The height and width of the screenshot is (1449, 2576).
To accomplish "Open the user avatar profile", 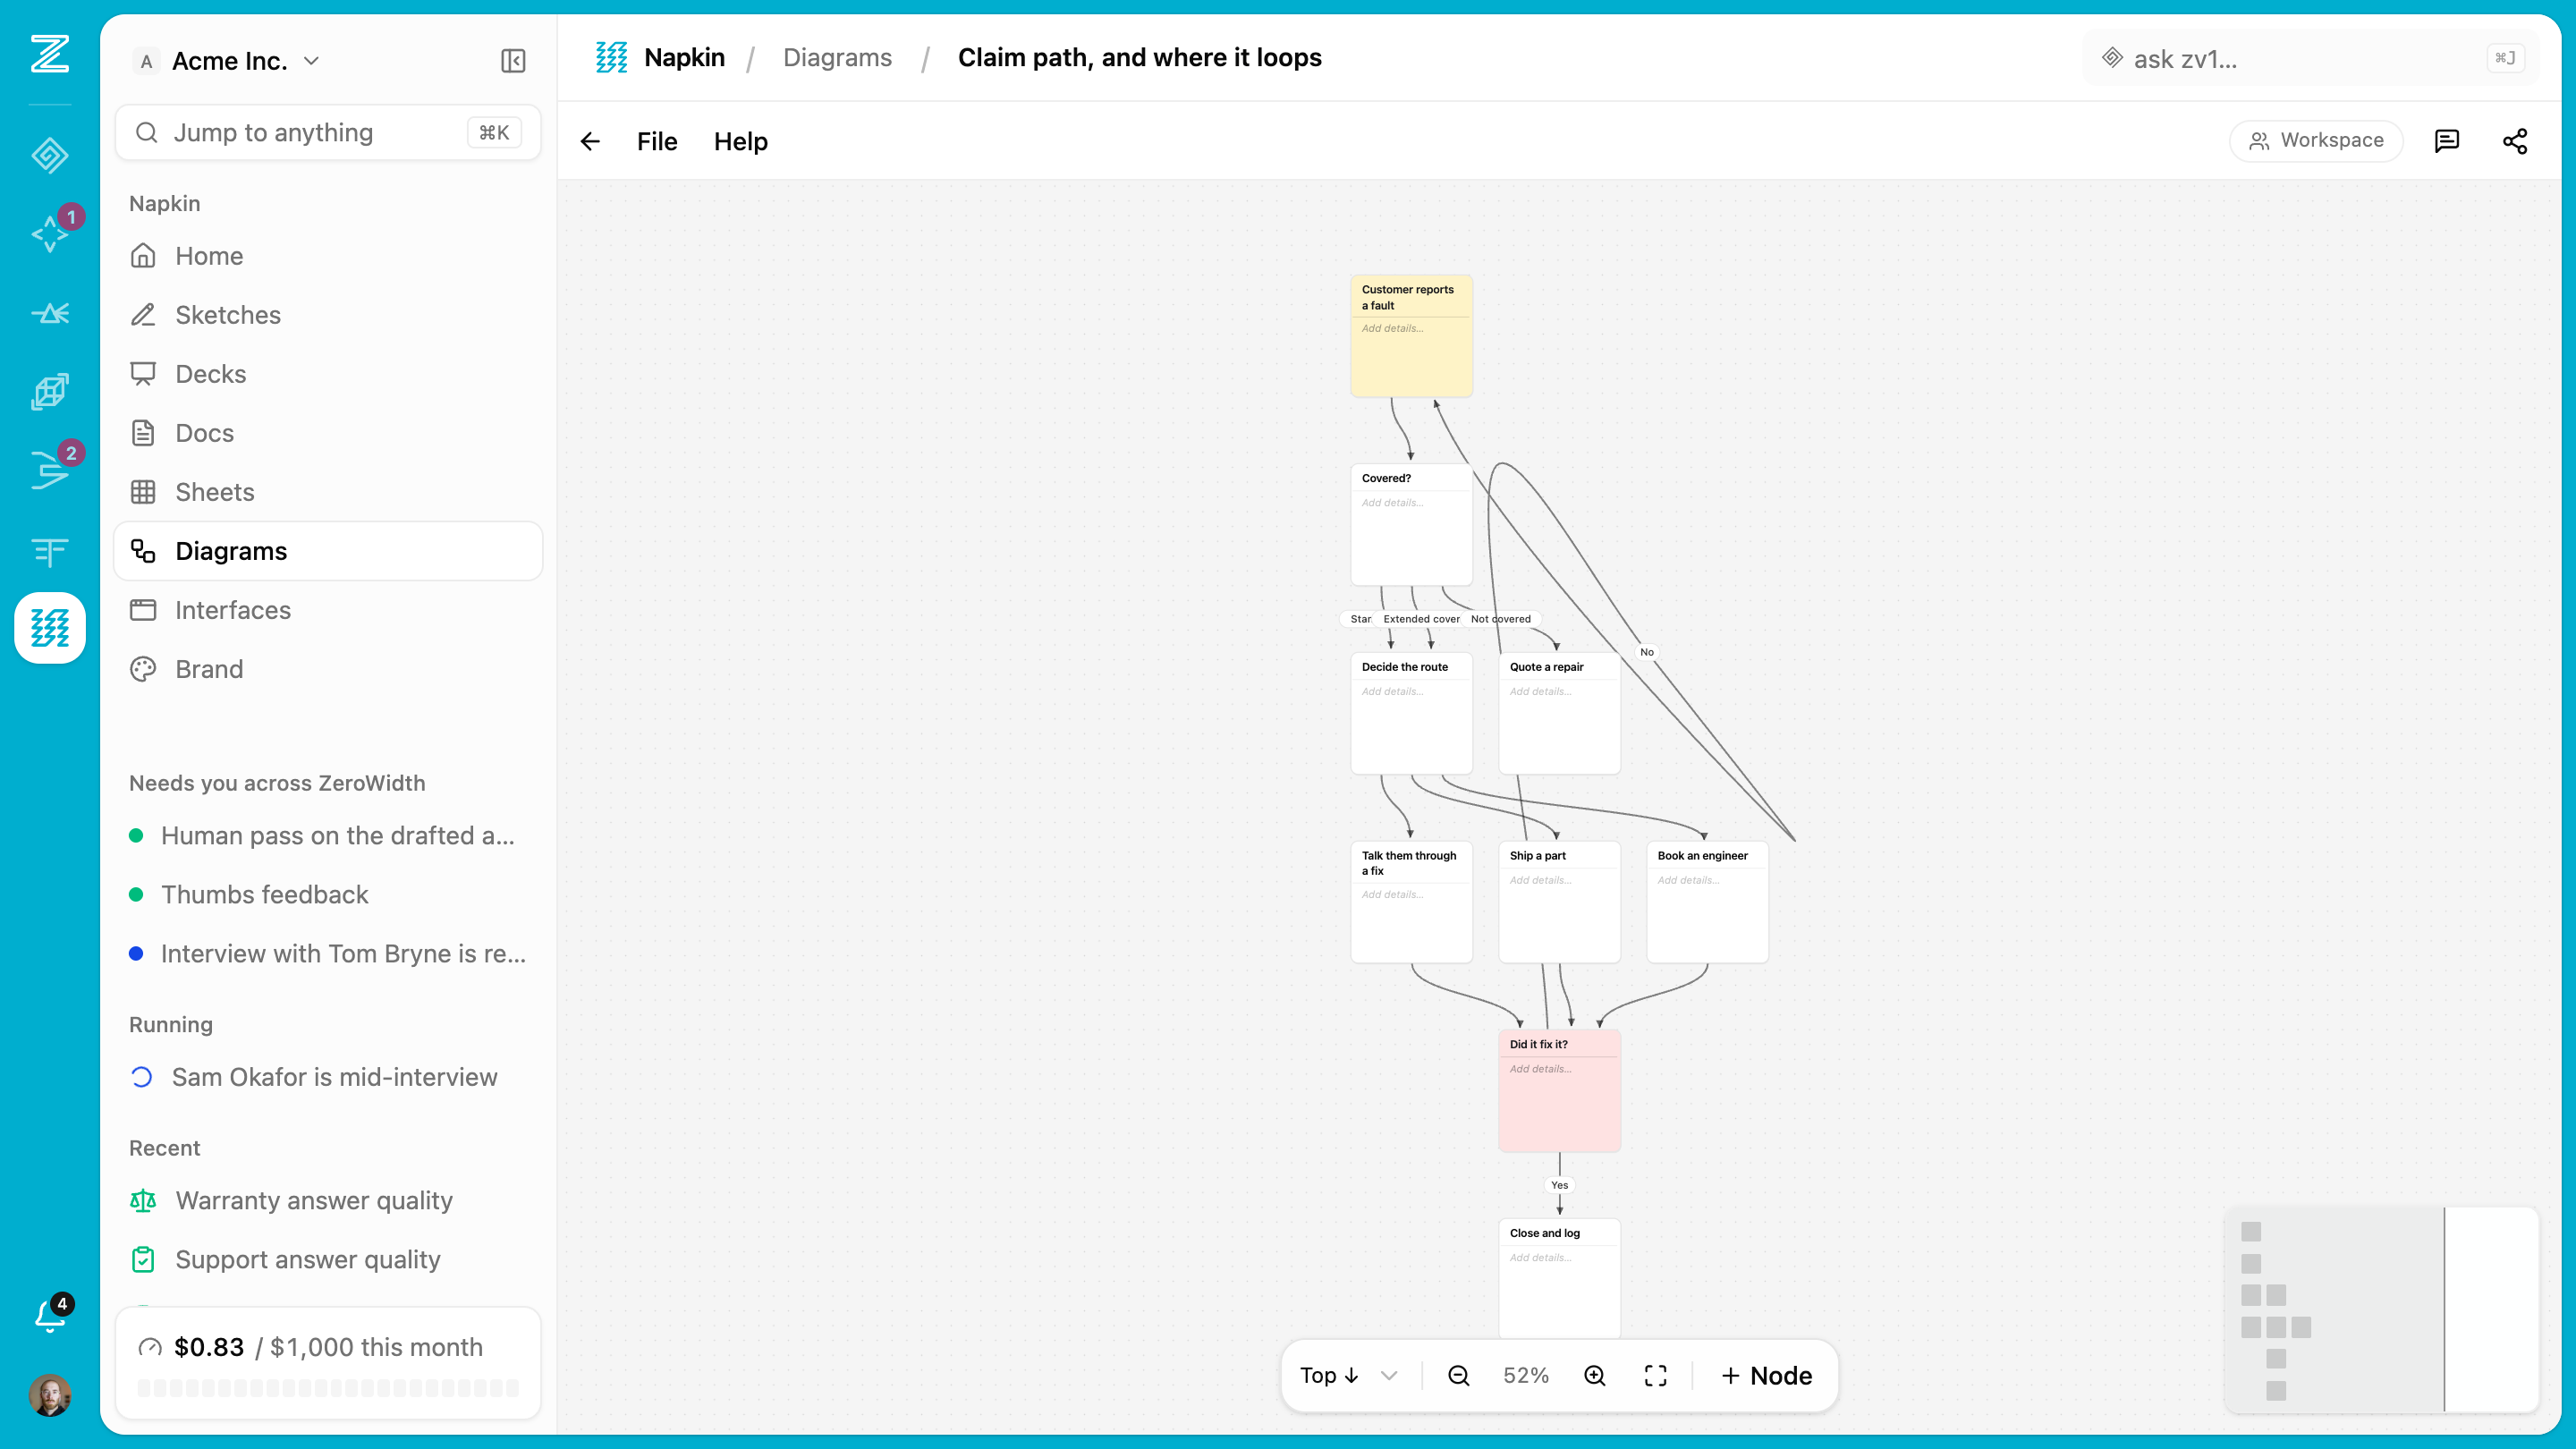I will pos(49,1395).
